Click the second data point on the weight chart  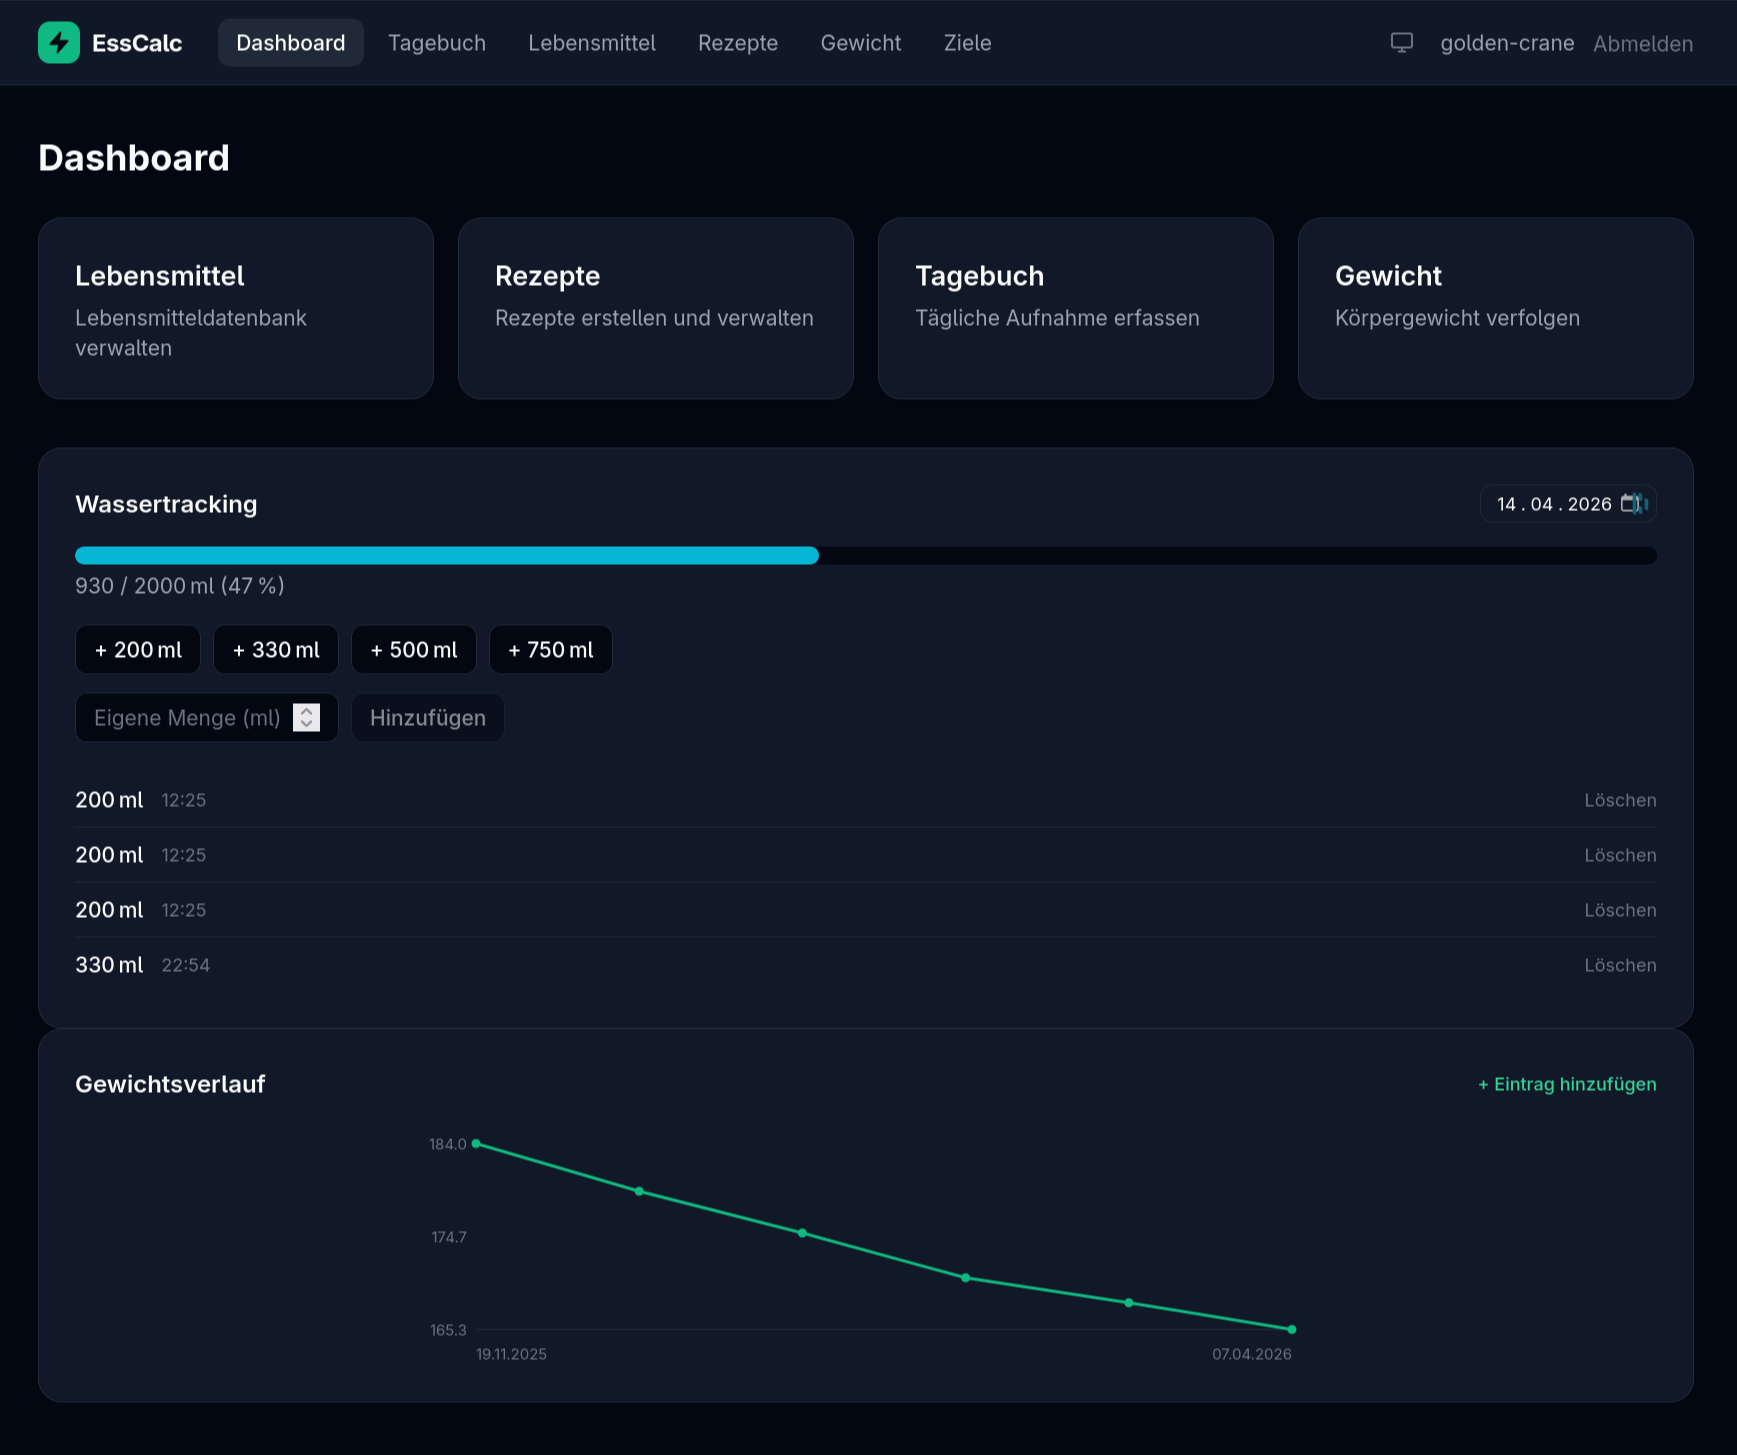coord(639,1191)
